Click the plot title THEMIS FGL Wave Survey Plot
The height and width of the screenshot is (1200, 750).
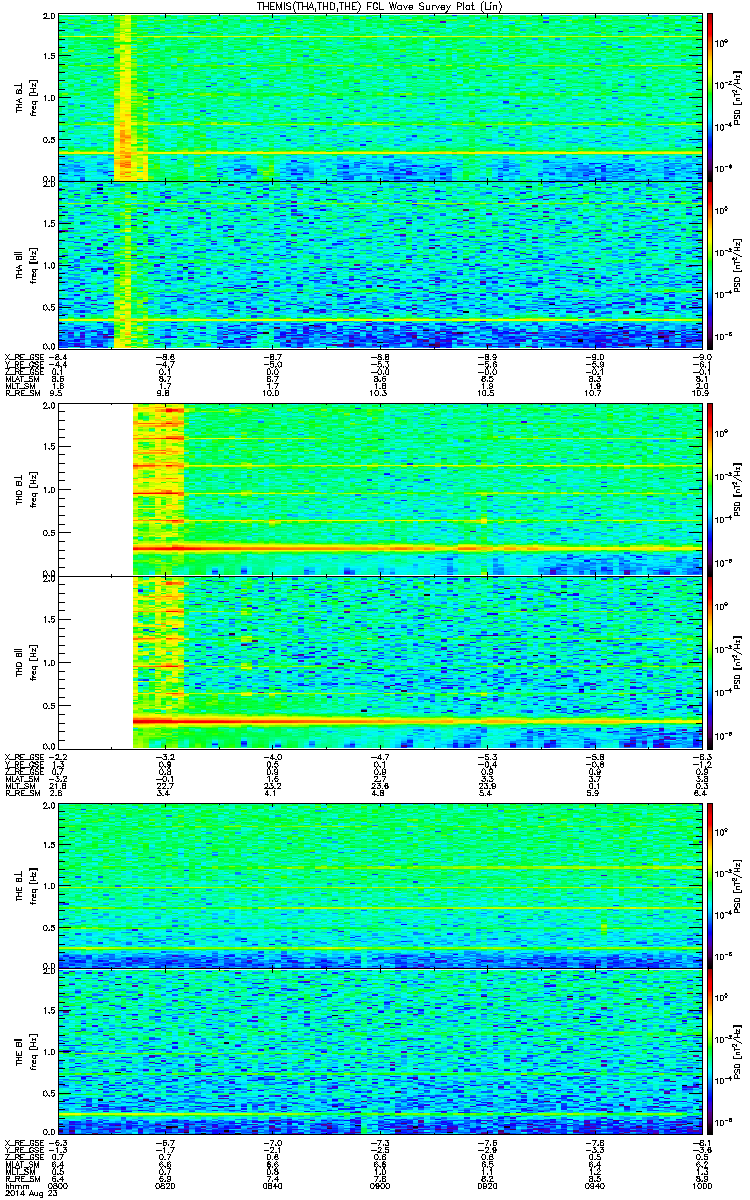382,7
